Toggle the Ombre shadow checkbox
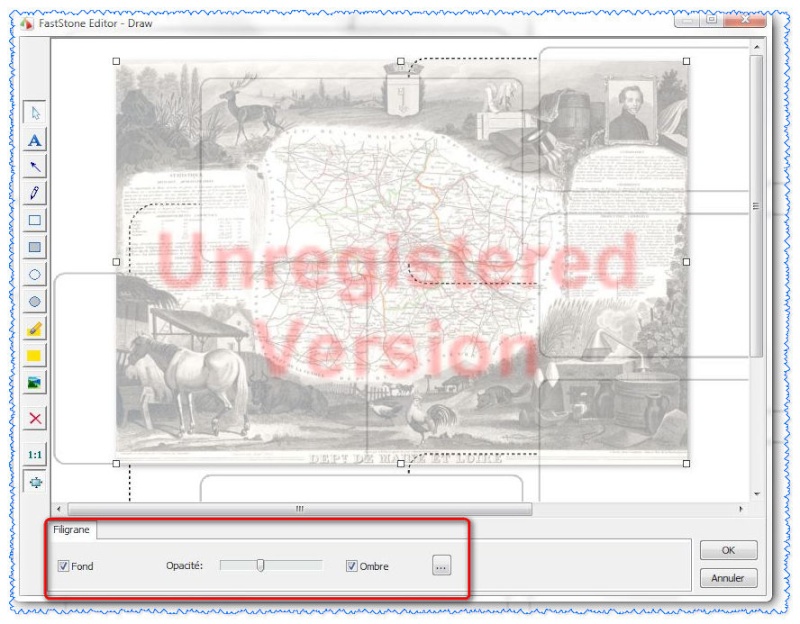This screenshot has width=800, height=624. coord(352,566)
